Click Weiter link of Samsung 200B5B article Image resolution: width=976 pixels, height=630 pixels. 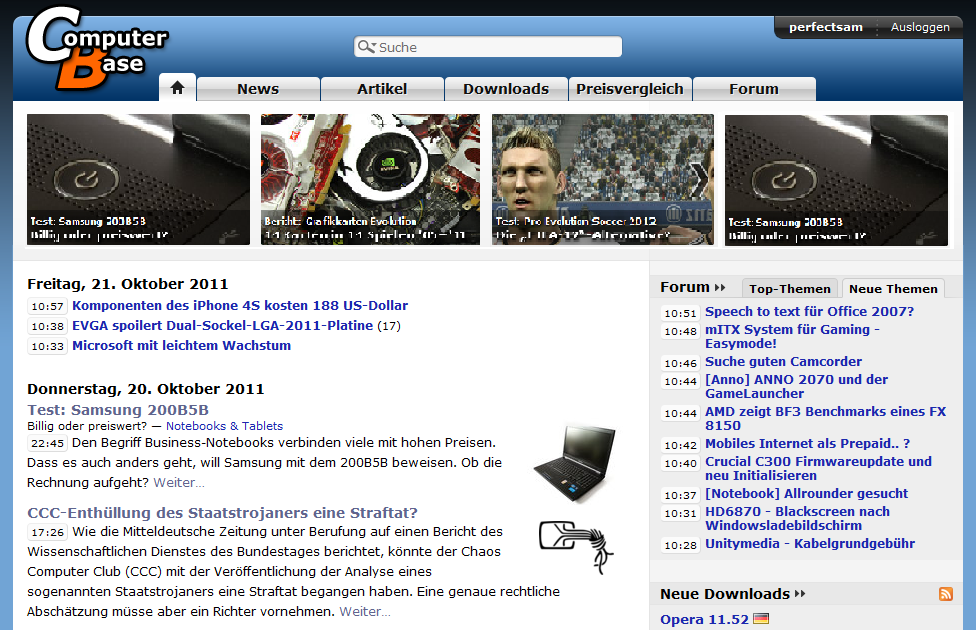tap(179, 482)
